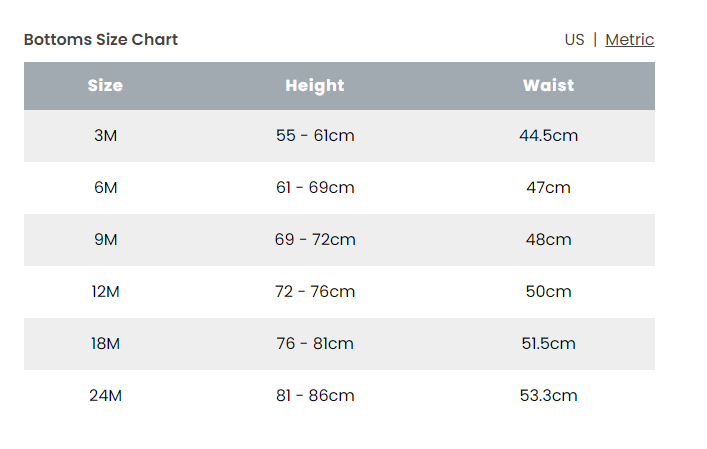Switch the size chart to US units
This screenshot has height=449, width=707.
click(574, 40)
